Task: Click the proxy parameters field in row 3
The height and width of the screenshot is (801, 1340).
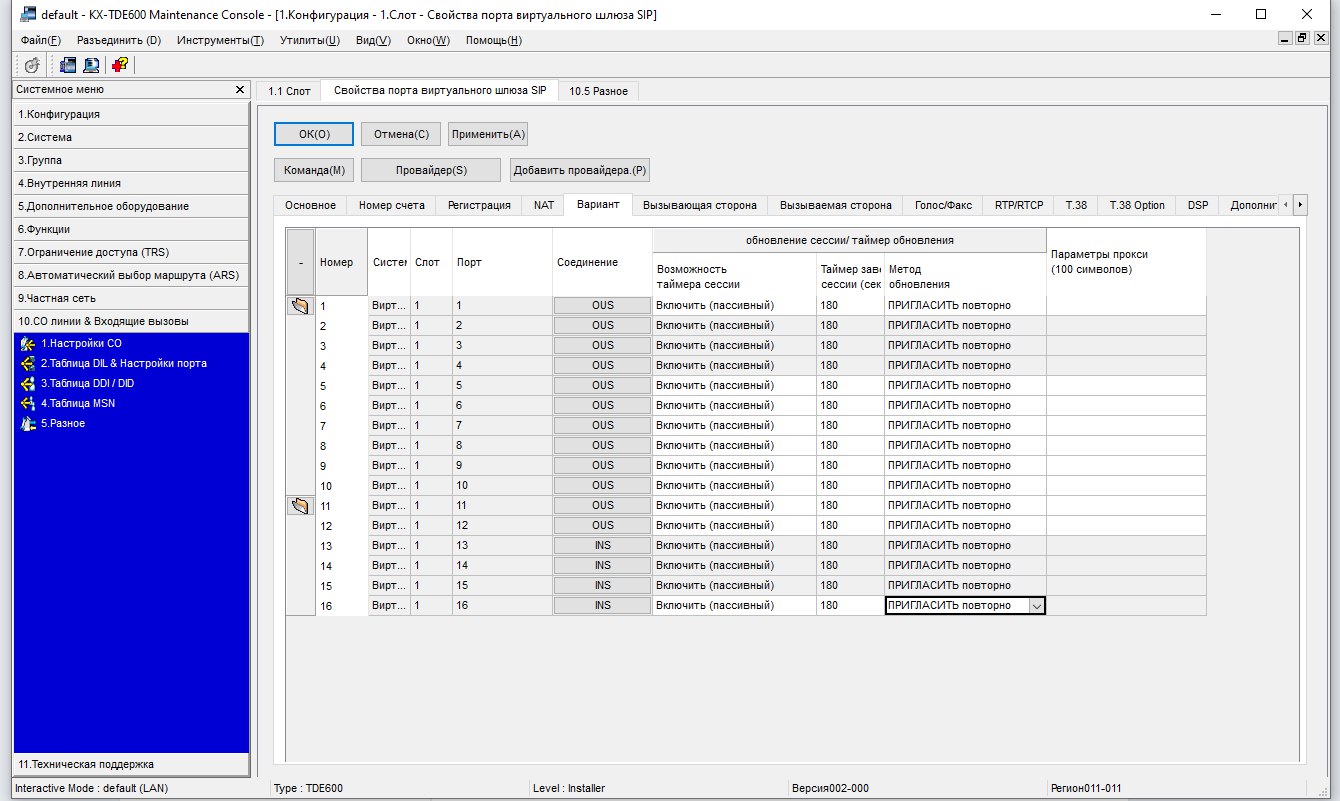Action: point(1126,345)
